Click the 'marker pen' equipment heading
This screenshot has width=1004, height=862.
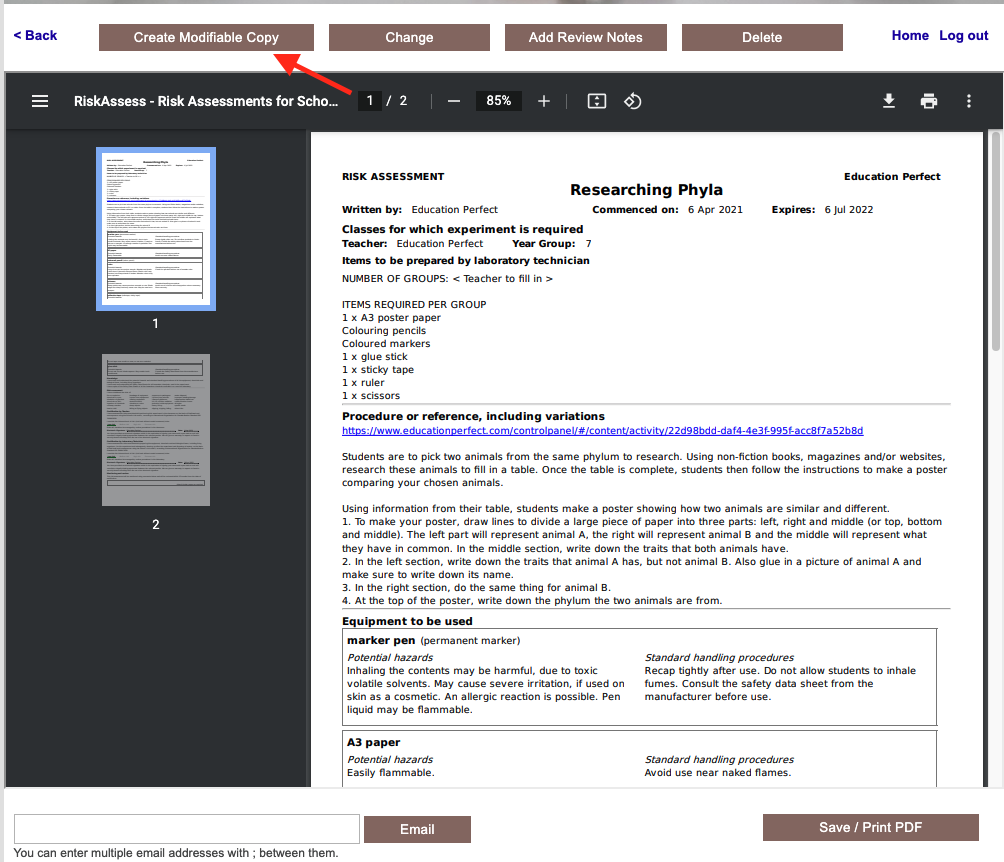click(381, 640)
